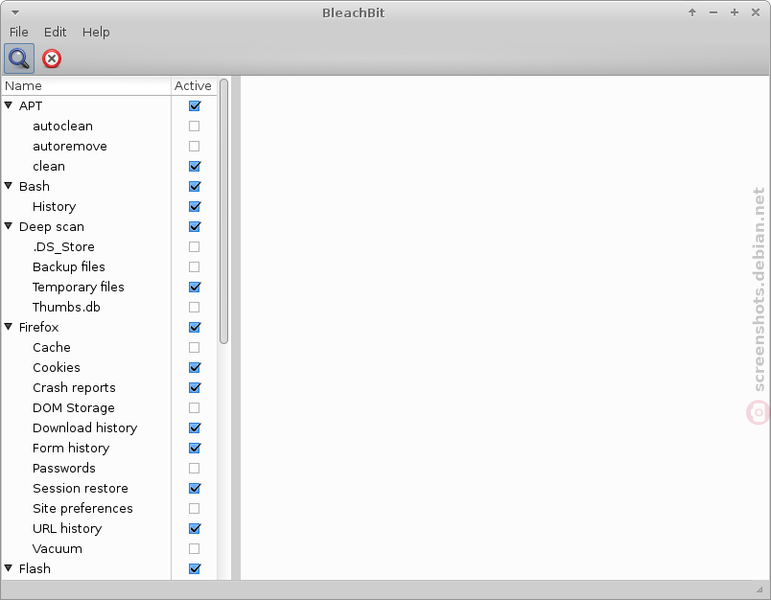The height and width of the screenshot is (600, 771).
Task: Uncheck the Crash reports checkbox
Action: click(x=194, y=388)
